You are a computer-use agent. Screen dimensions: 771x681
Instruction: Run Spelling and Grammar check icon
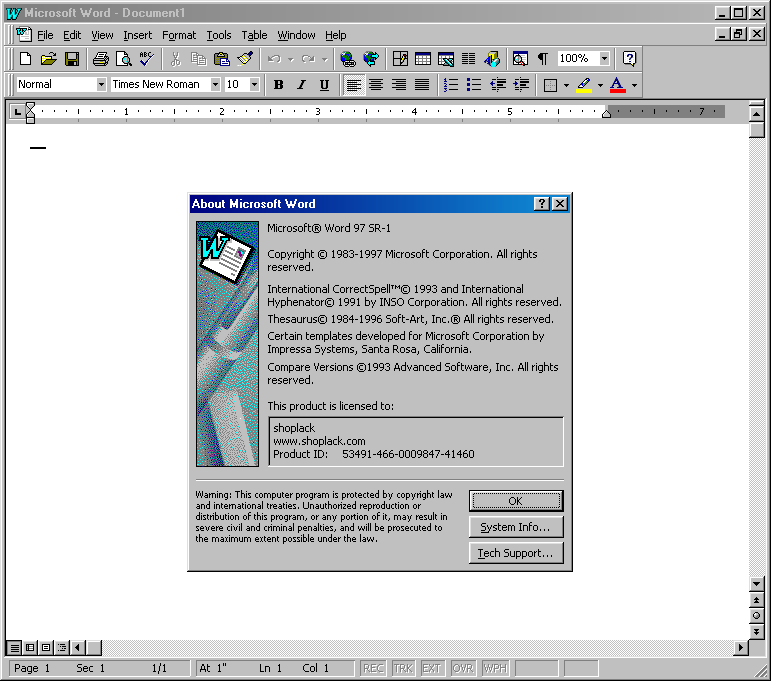pyautogui.click(x=147, y=59)
